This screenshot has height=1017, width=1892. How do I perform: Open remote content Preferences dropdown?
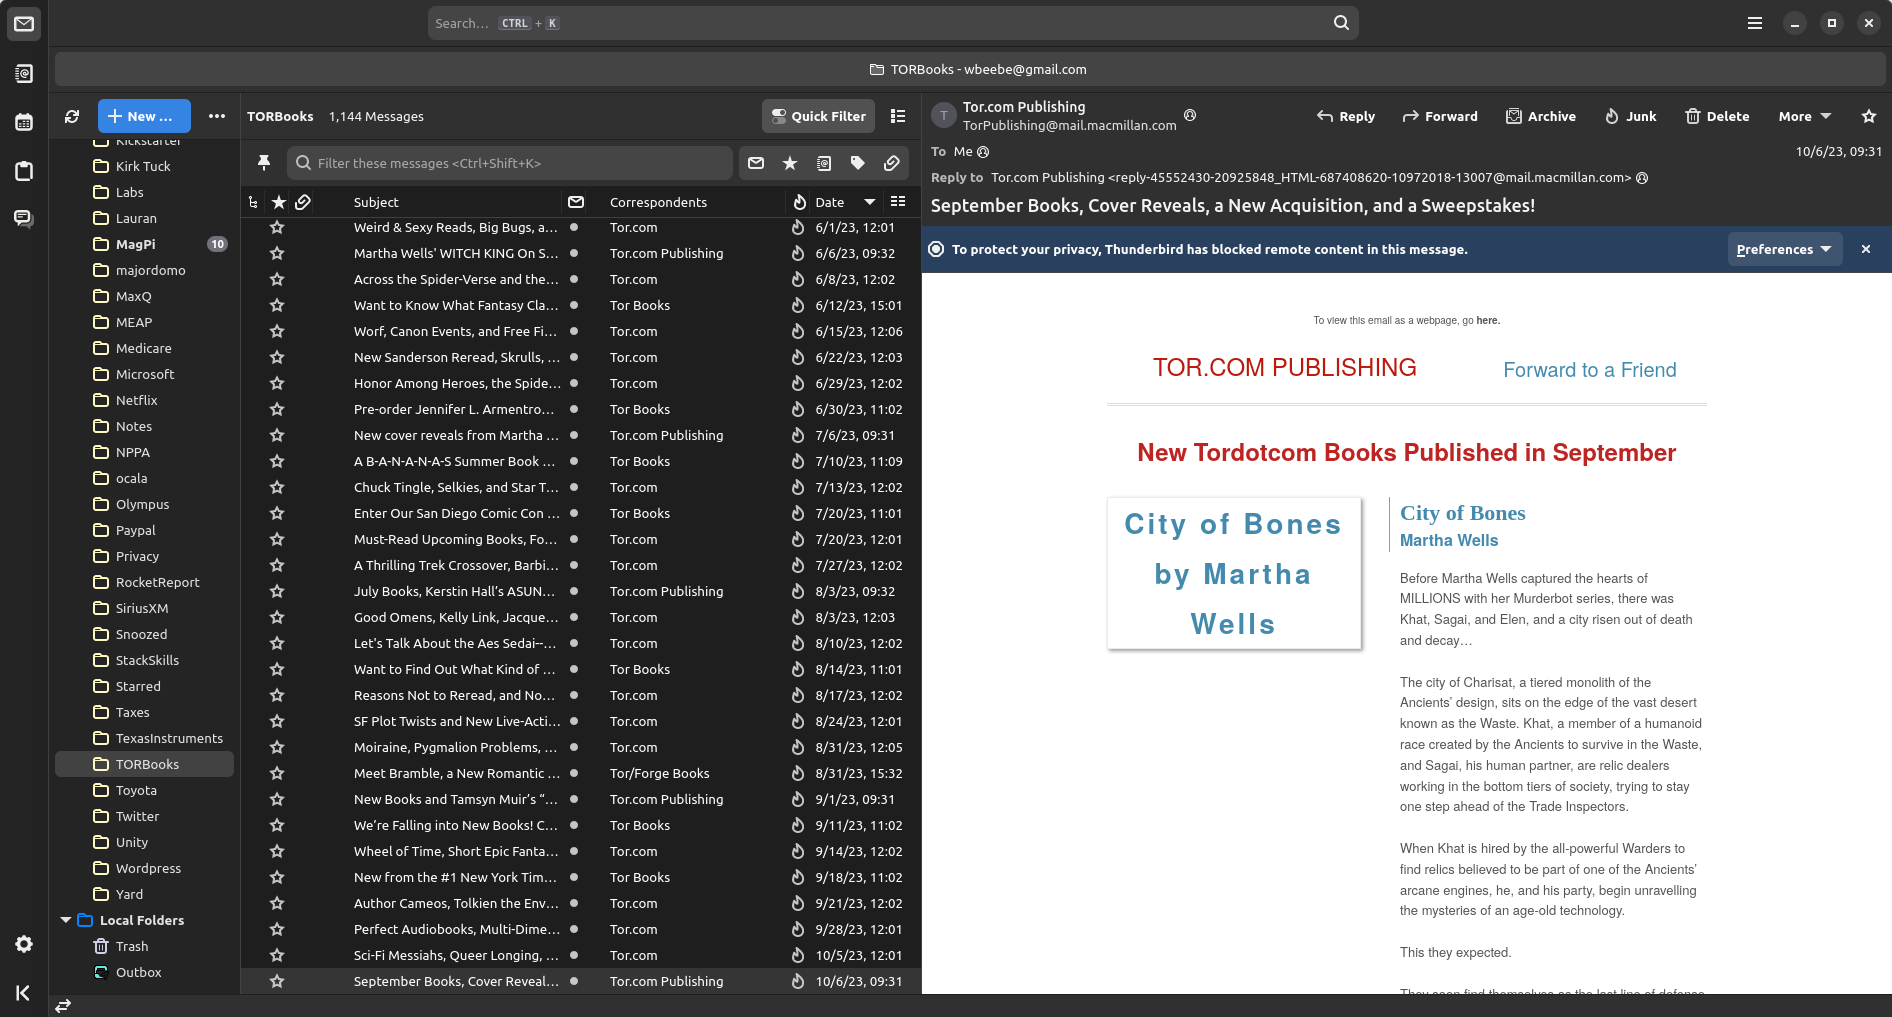pyautogui.click(x=1783, y=249)
